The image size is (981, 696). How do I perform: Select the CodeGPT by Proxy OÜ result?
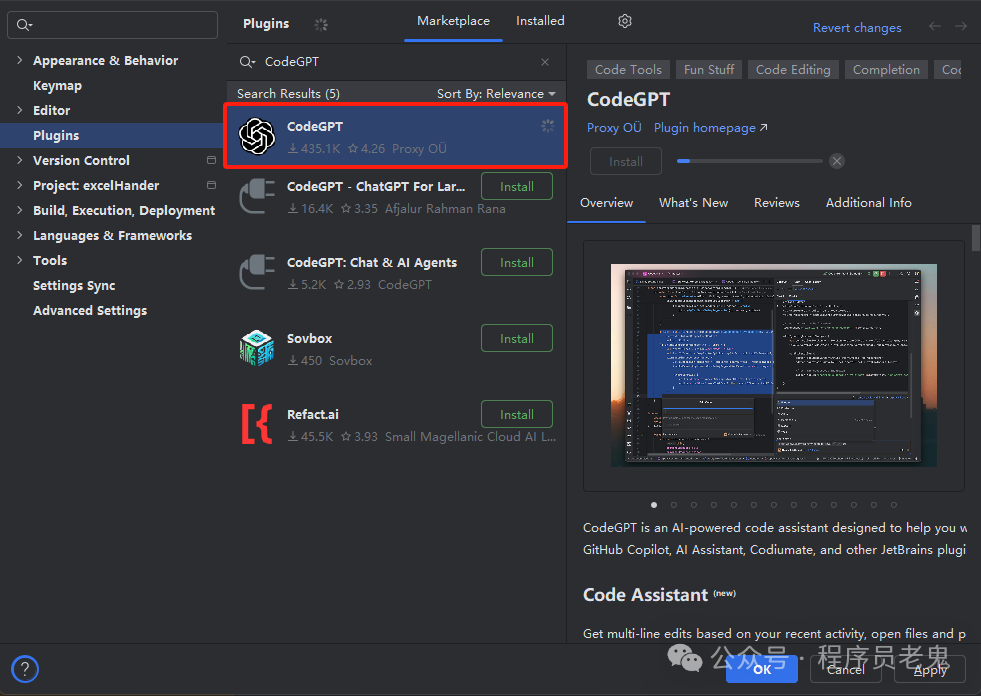[395, 136]
